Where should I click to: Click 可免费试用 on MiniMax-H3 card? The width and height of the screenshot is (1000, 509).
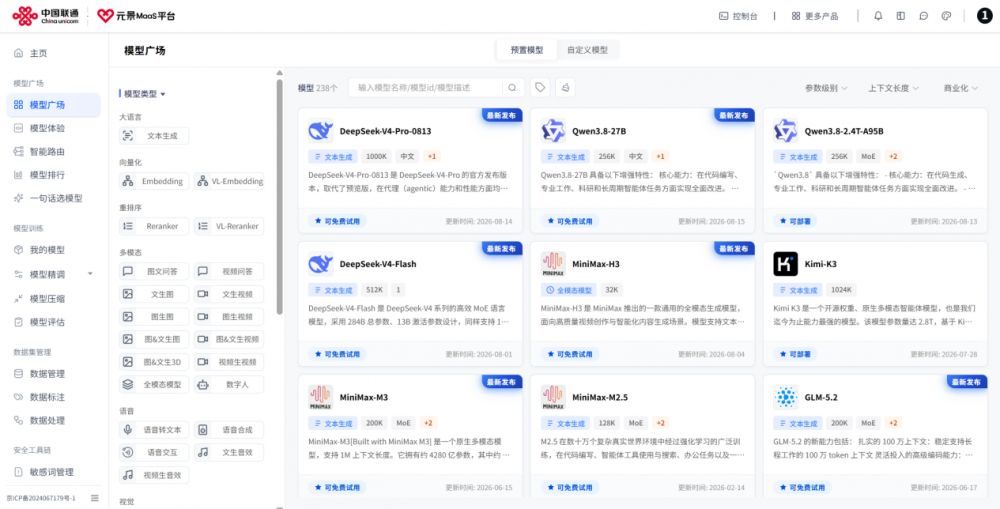click(570, 354)
